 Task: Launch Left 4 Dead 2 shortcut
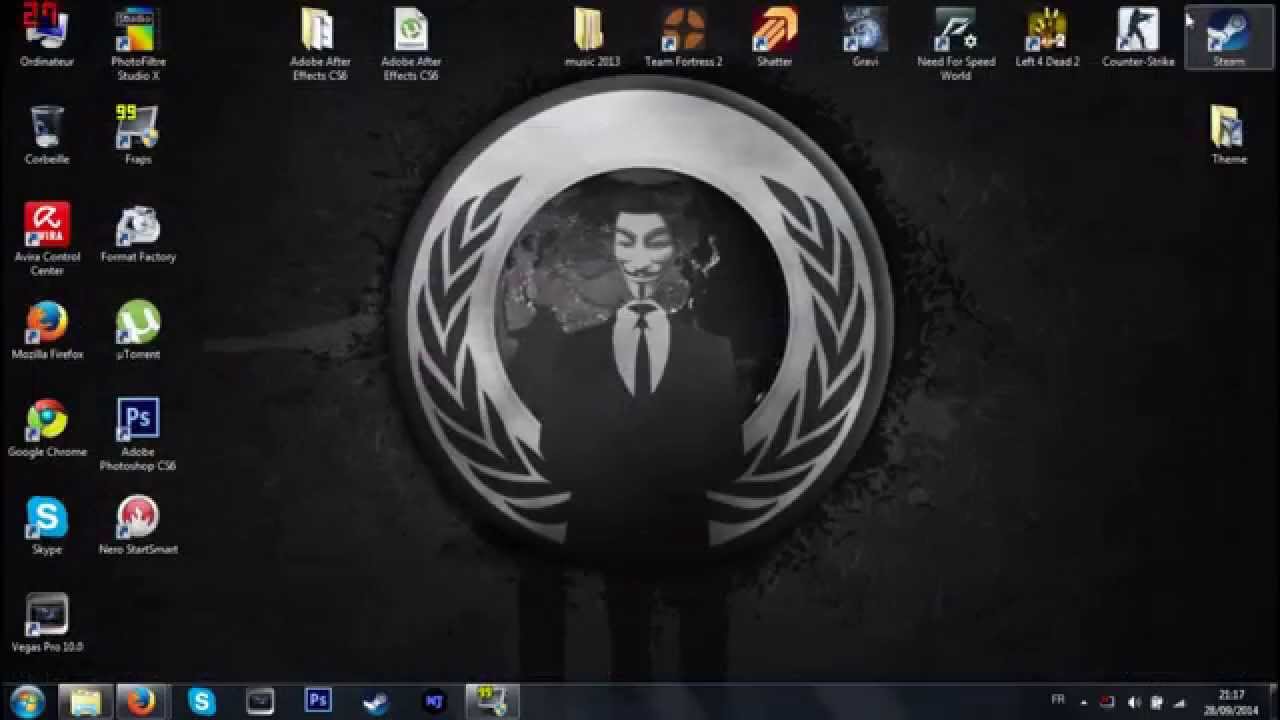[x=1047, y=37]
